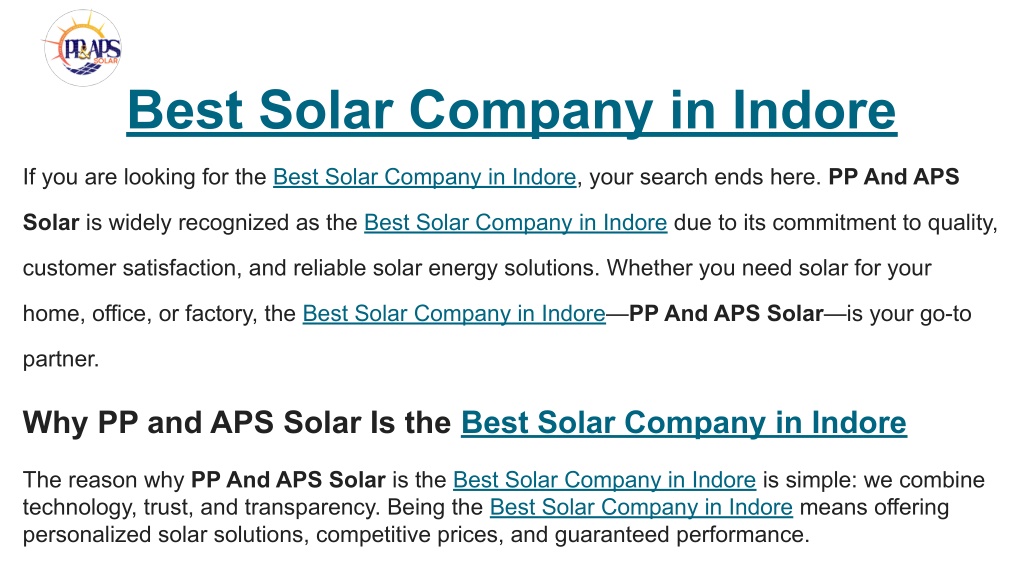Click the bold 'PP And APS Solar' after 'The reason why'
Screen dimensions: 1024x576
tap(288, 480)
